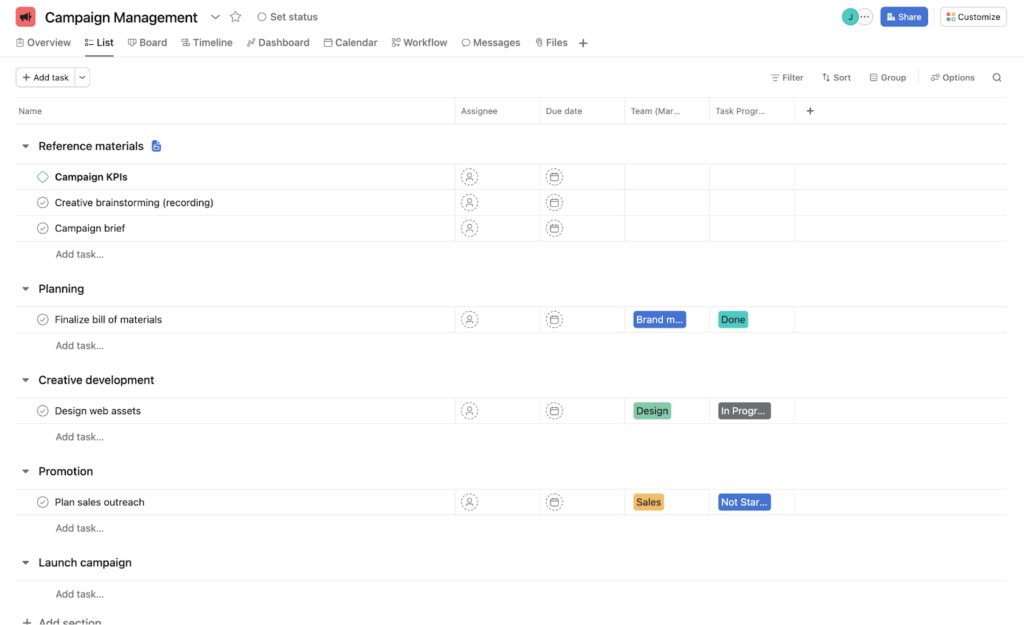Add a new tab with plus icon
The height and width of the screenshot is (625, 1024).
(x=583, y=43)
